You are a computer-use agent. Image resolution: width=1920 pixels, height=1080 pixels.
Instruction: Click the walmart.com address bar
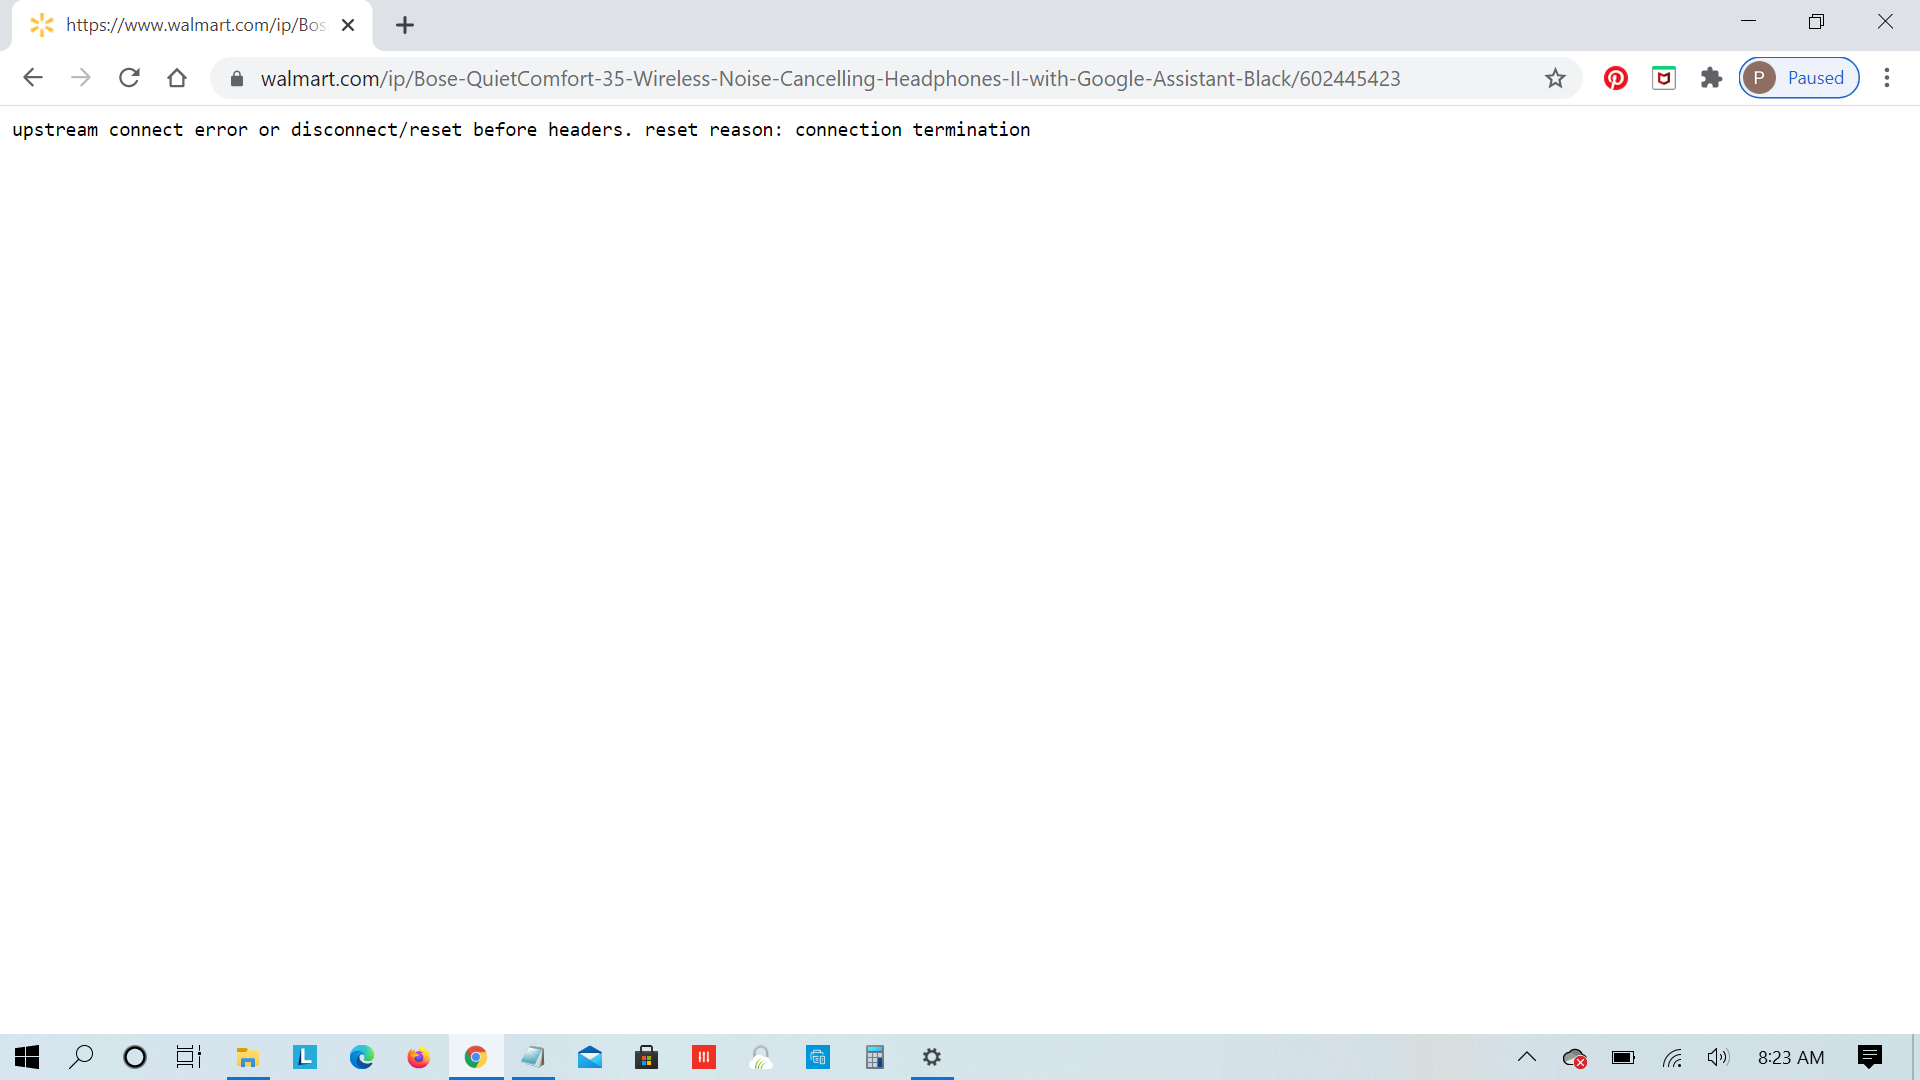[x=830, y=79]
